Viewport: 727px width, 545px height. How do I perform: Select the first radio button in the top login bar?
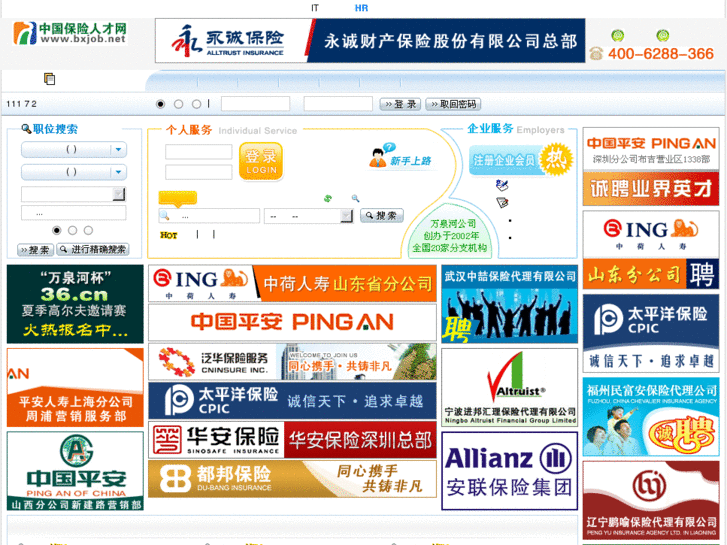(160, 104)
